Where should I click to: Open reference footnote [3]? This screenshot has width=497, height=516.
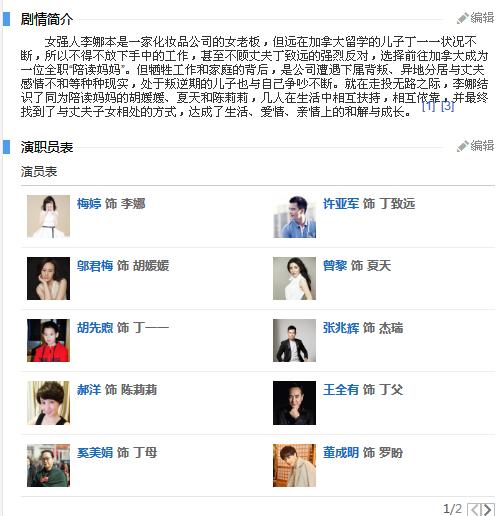pyautogui.click(x=447, y=106)
